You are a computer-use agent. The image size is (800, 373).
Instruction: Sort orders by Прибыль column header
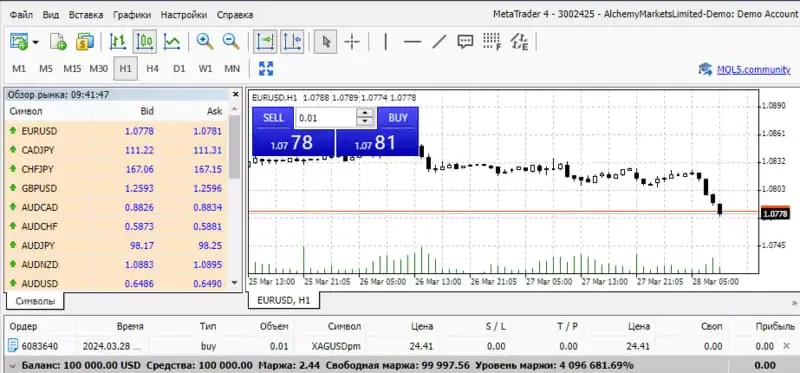[774, 327]
